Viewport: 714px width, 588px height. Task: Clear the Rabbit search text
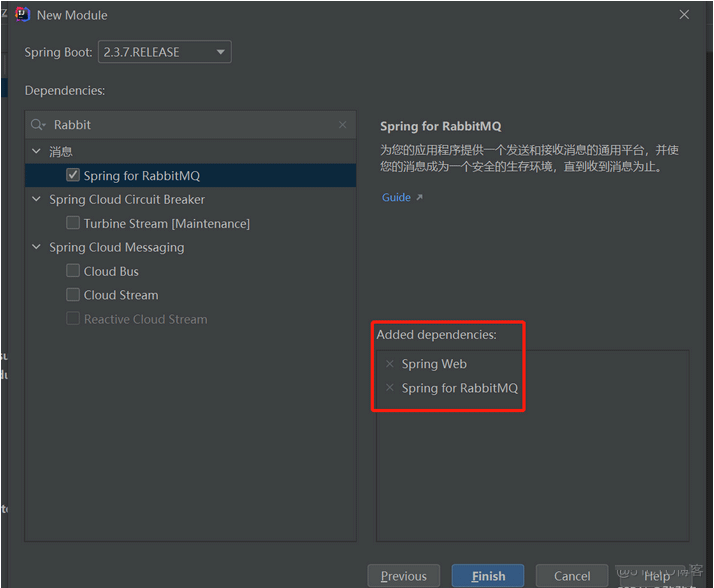click(343, 125)
